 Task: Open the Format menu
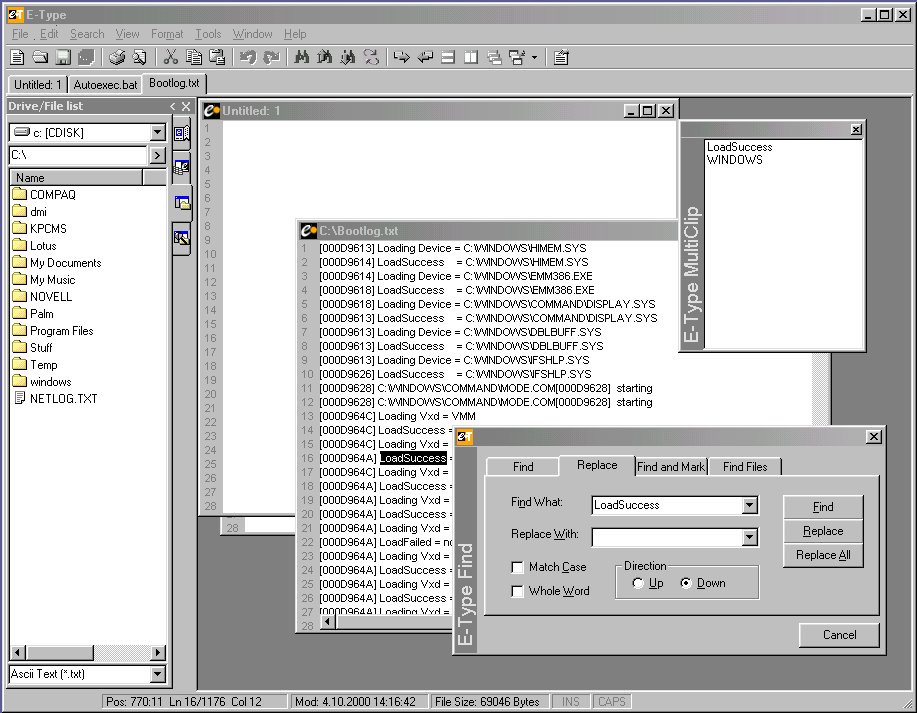[x=167, y=34]
